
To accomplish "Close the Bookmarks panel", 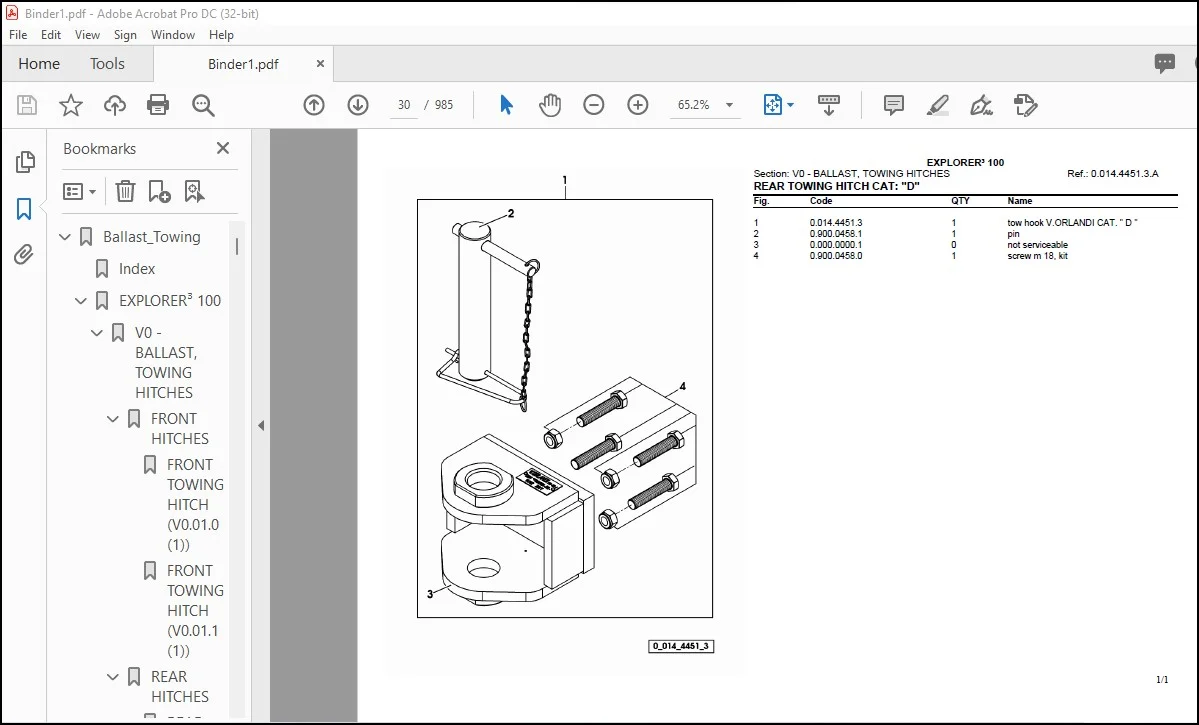I will pos(223,148).
